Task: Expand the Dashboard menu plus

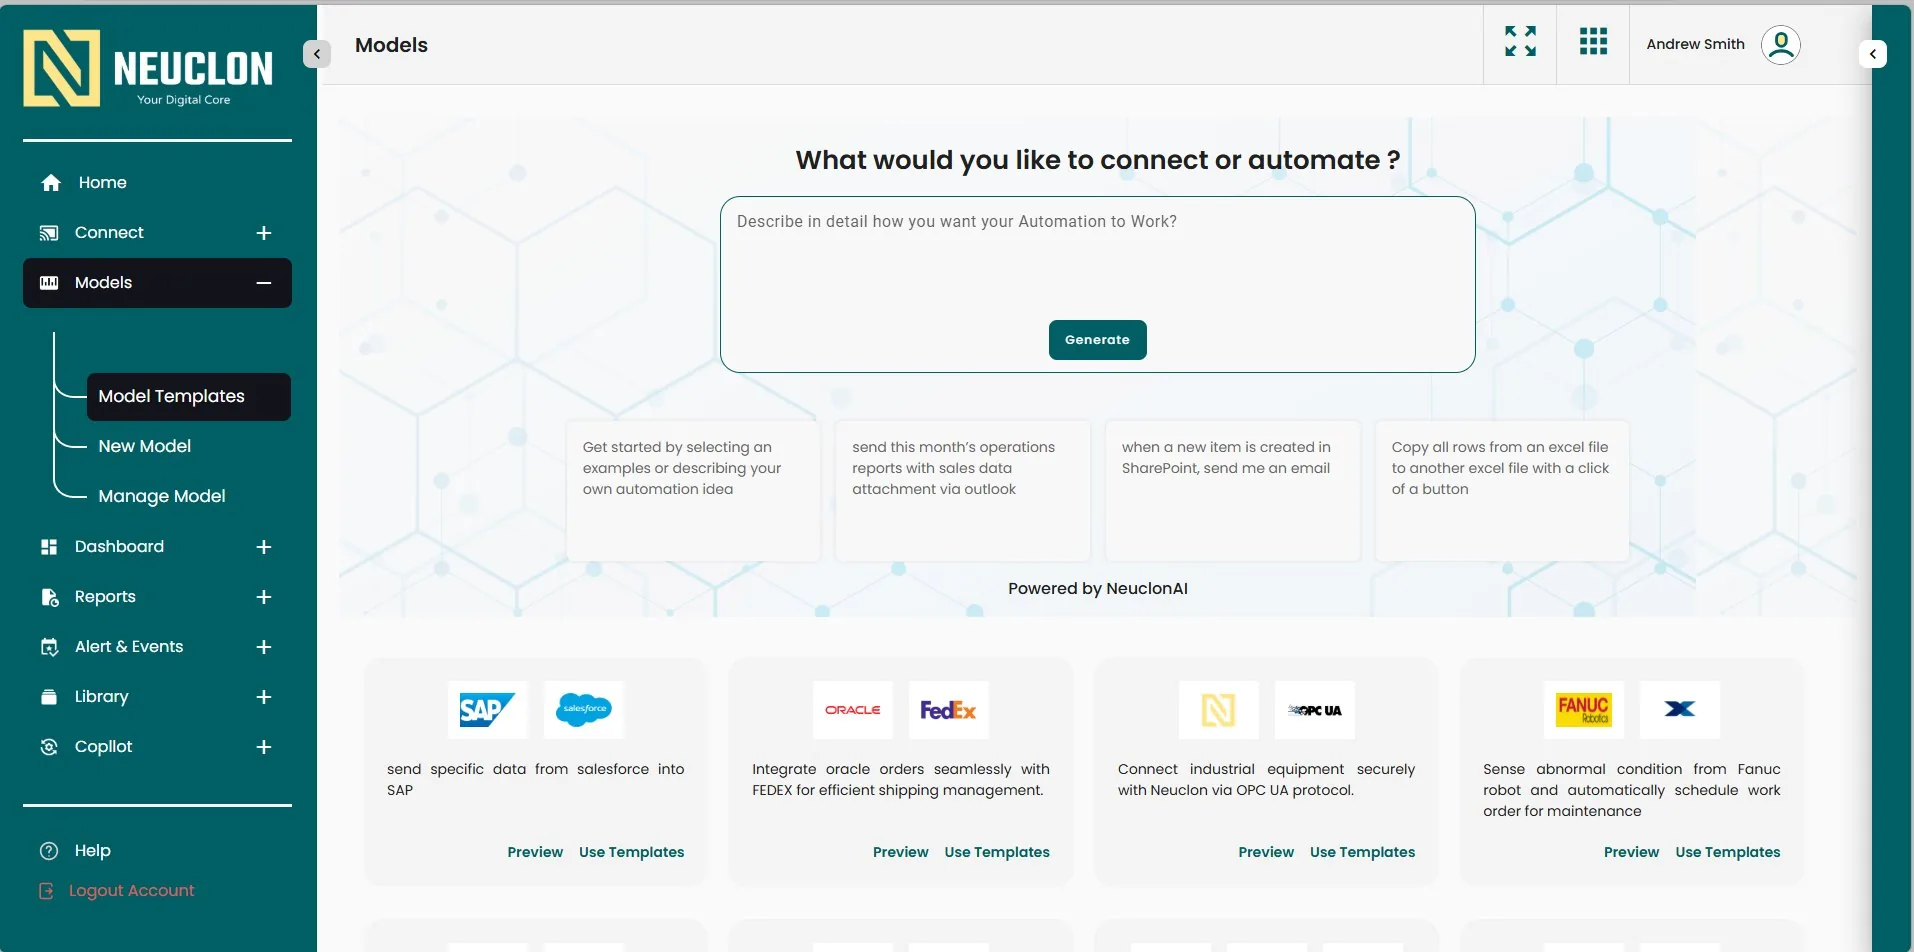Action: [x=264, y=547]
